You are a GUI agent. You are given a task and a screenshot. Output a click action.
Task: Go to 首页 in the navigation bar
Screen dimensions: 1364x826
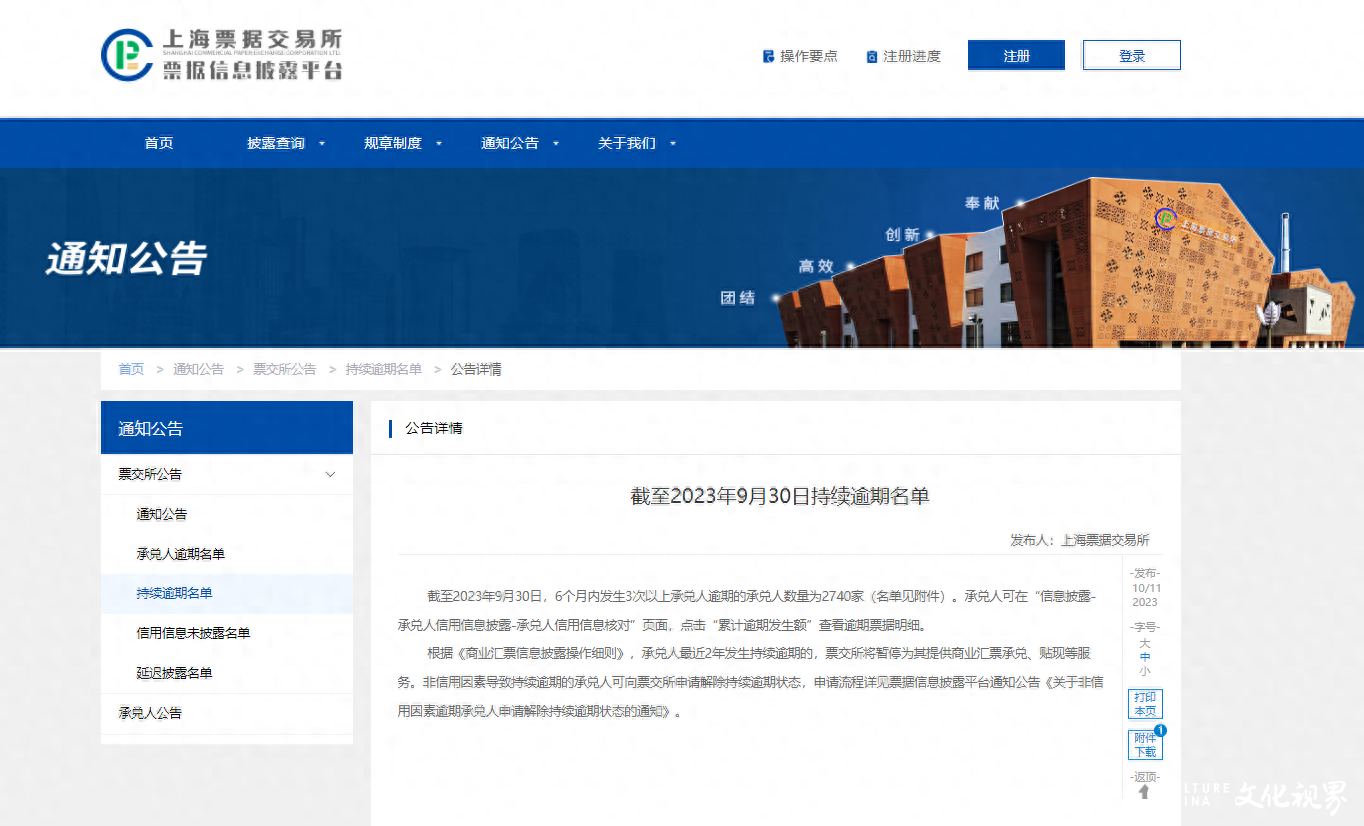click(159, 143)
